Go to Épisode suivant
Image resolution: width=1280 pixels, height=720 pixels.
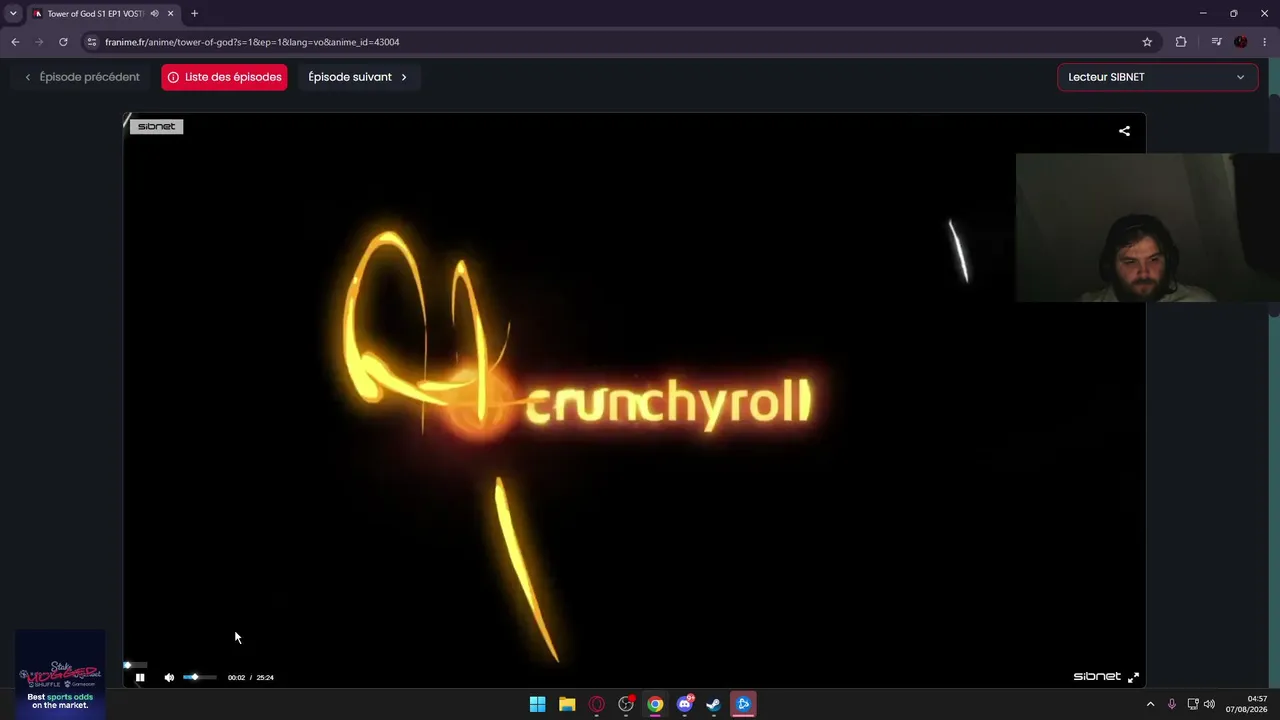358,77
